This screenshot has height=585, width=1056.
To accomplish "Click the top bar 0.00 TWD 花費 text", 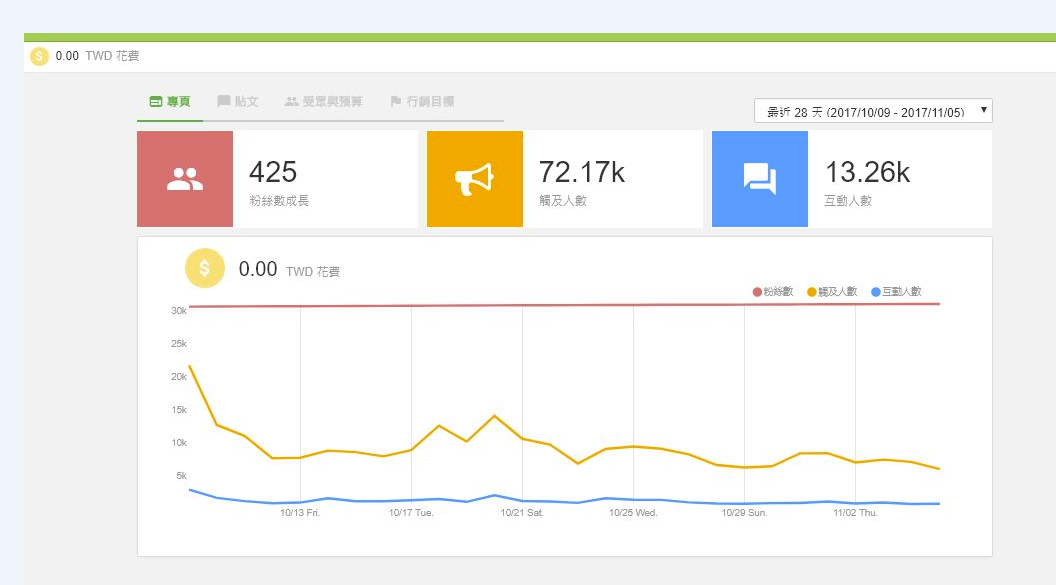I will [x=97, y=56].
